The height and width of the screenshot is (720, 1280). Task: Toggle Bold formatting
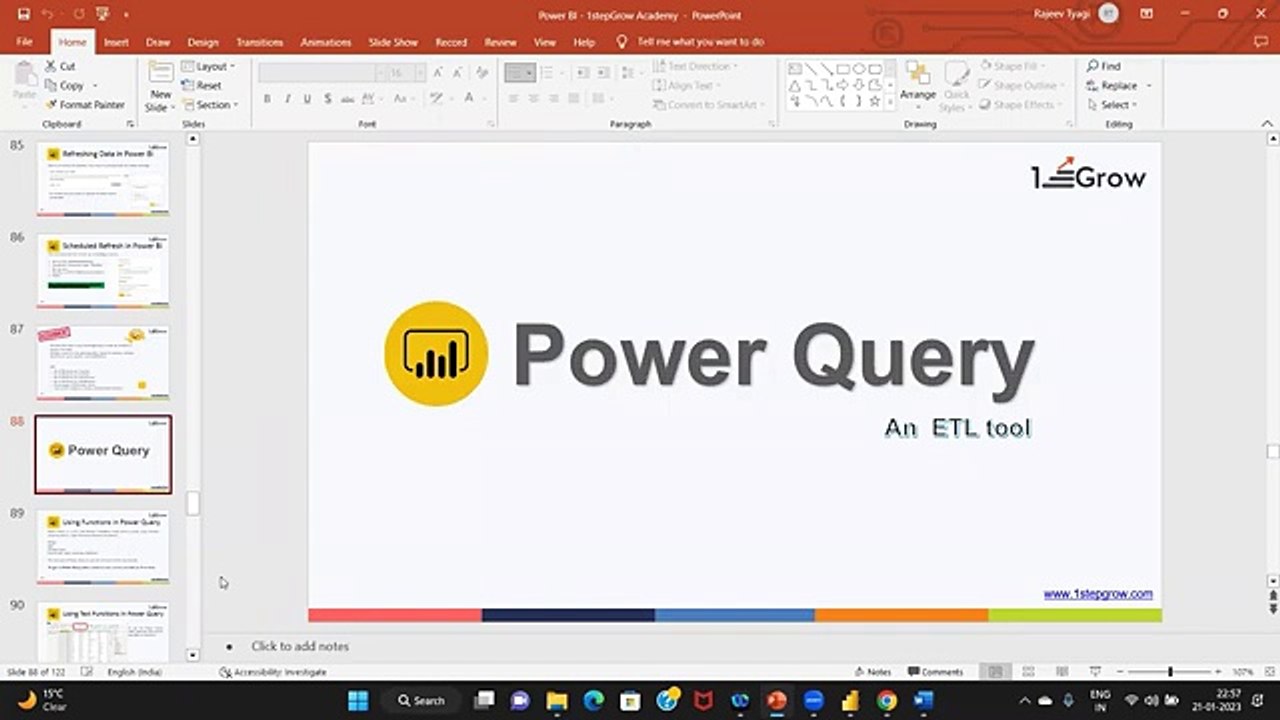(x=267, y=99)
